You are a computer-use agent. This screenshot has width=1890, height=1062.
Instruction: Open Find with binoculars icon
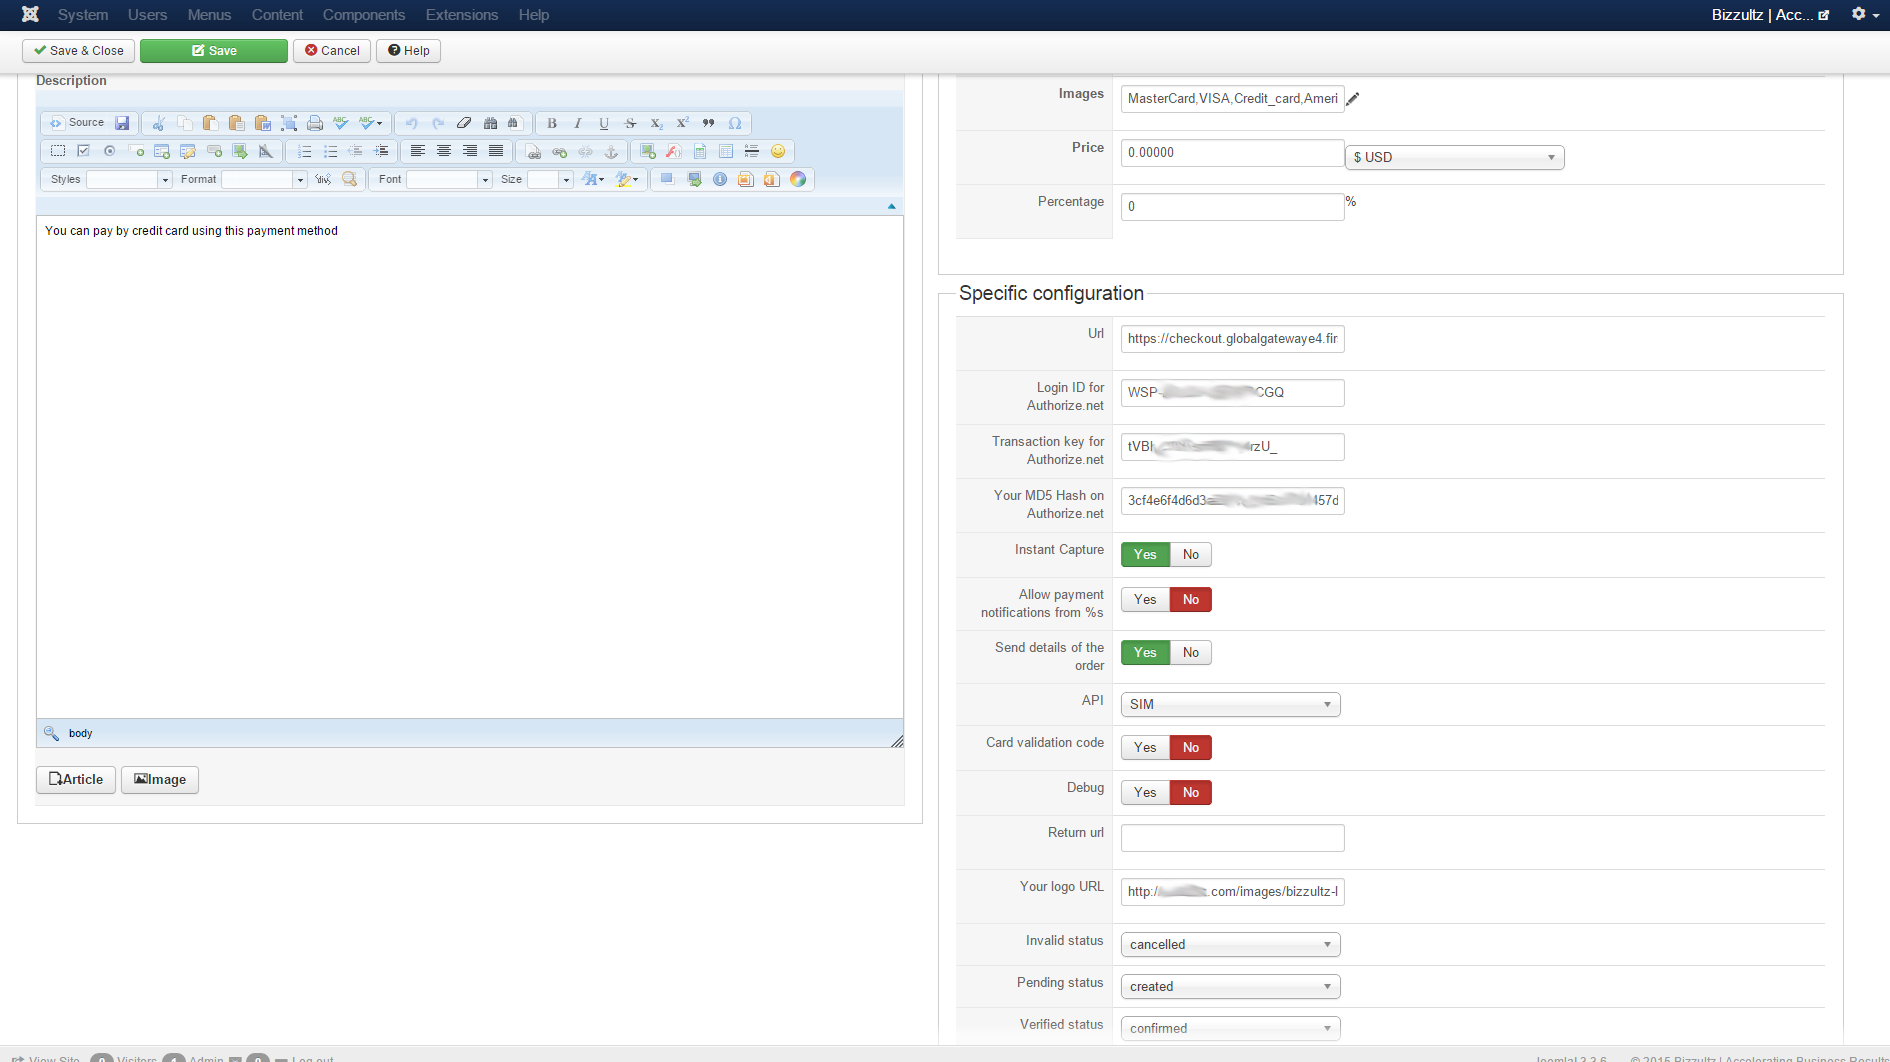pos(490,123)
